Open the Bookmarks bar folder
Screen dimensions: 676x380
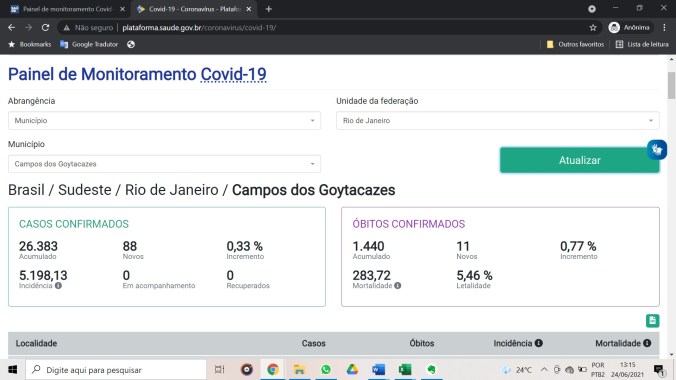pos(30,44)
